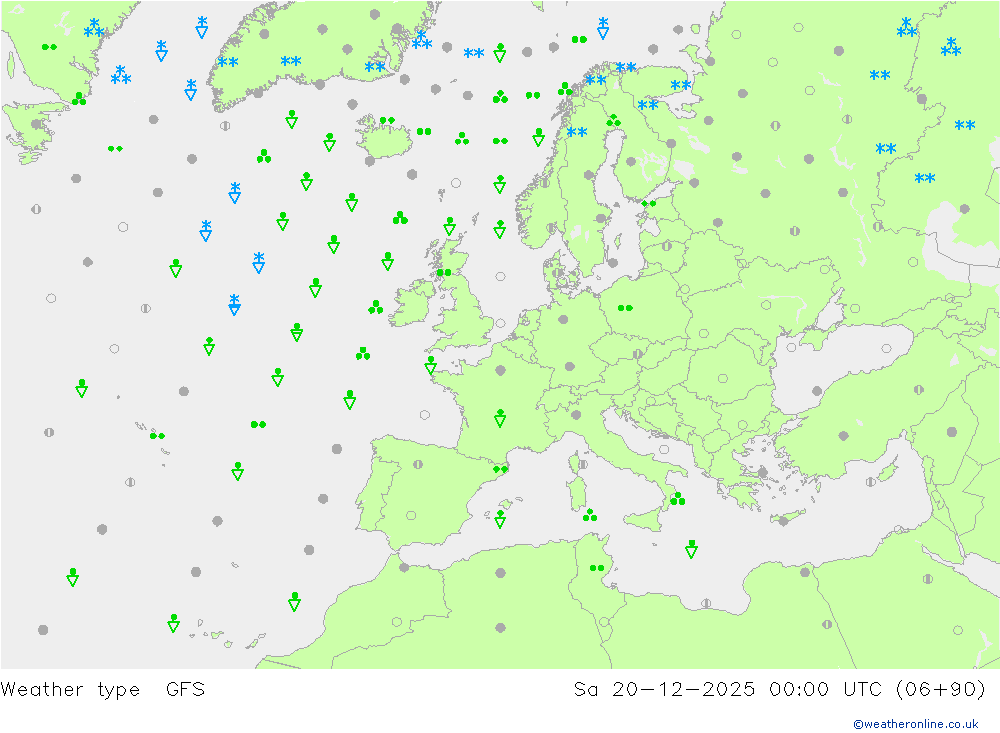Click the grey cloud dot over northern Morocco
Image resolution: width=1000 pixels, height=733 pixels.
tap(404, 567)
